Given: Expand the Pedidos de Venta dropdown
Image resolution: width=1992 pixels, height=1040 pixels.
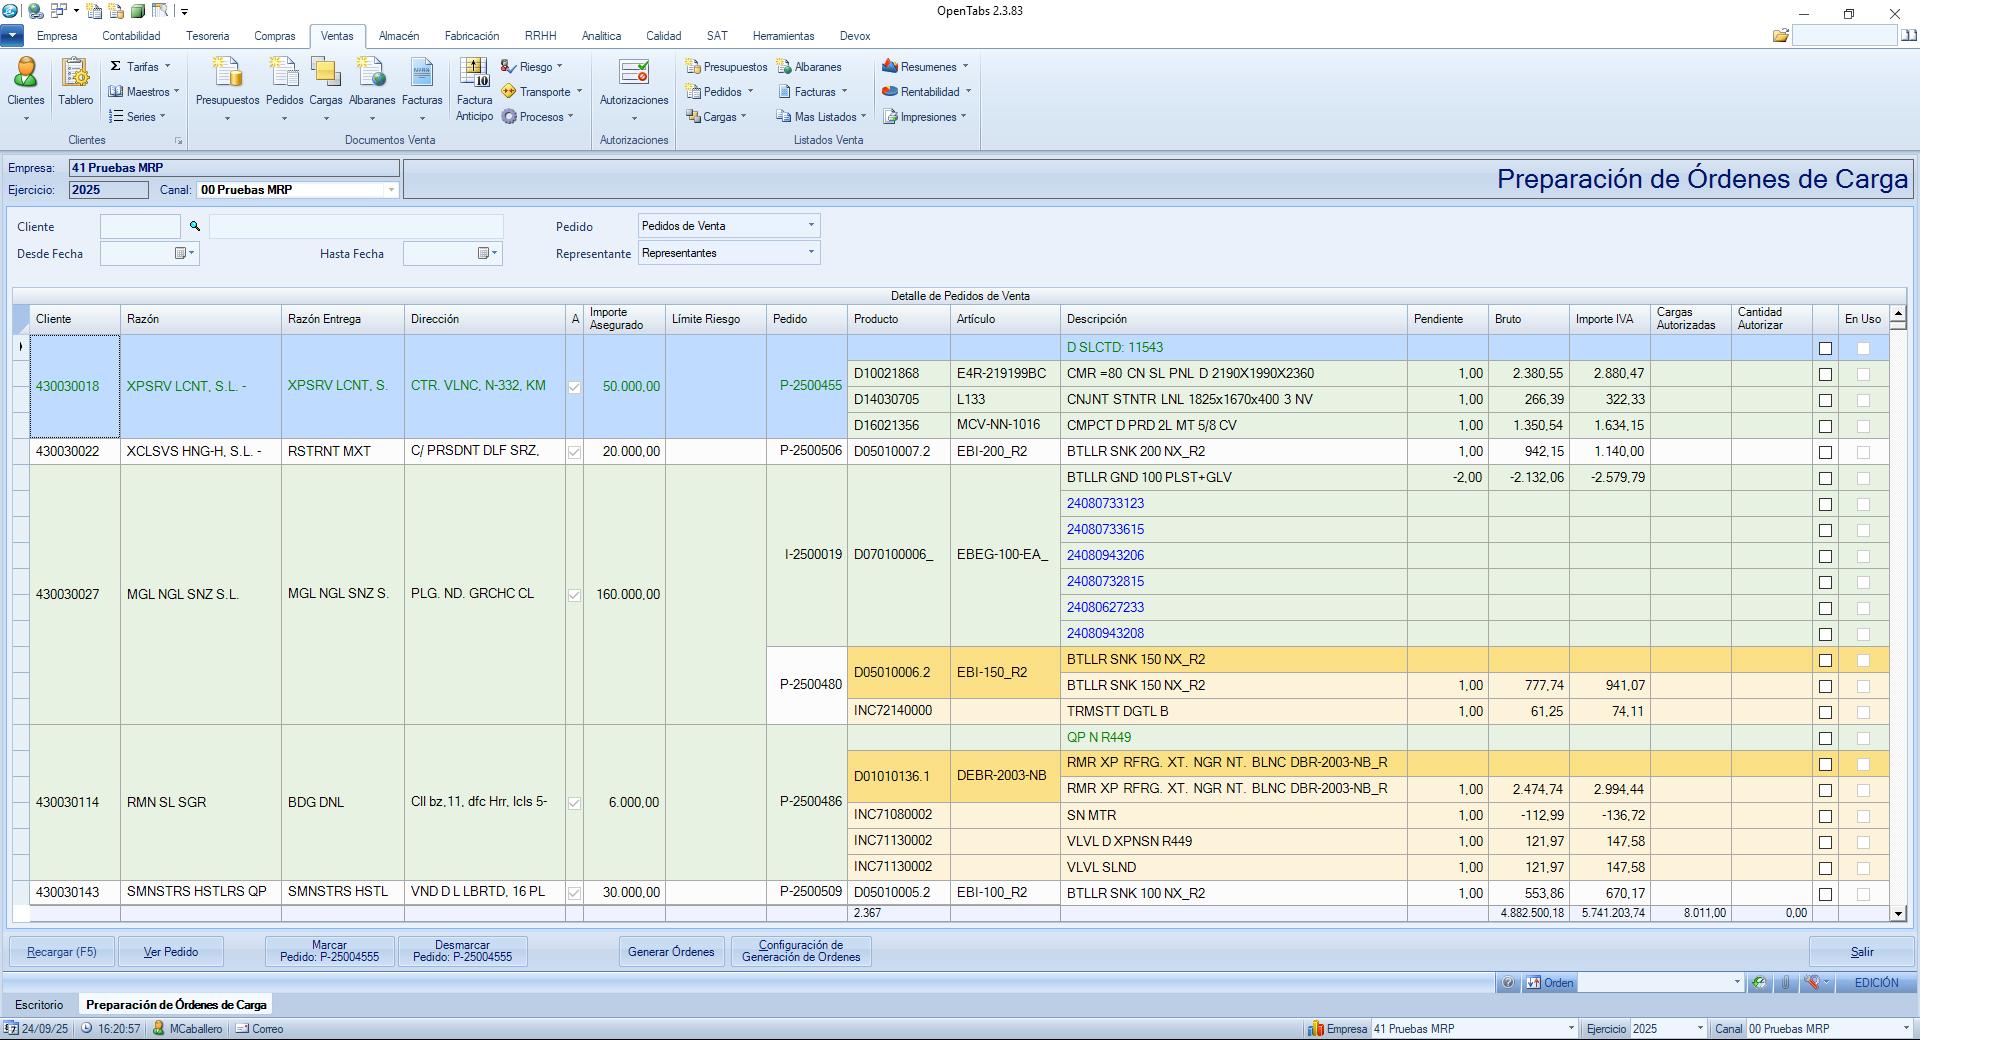Looking at the screenshot, I should click(x=811, y=226).
